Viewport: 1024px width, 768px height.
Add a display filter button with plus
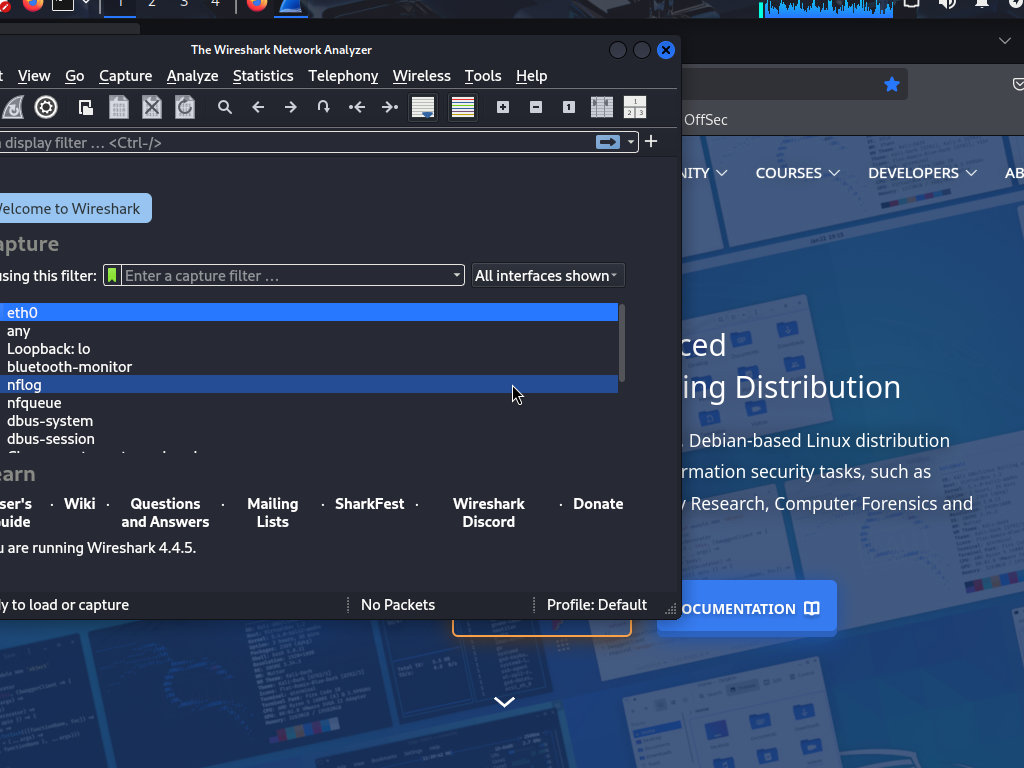651,142
